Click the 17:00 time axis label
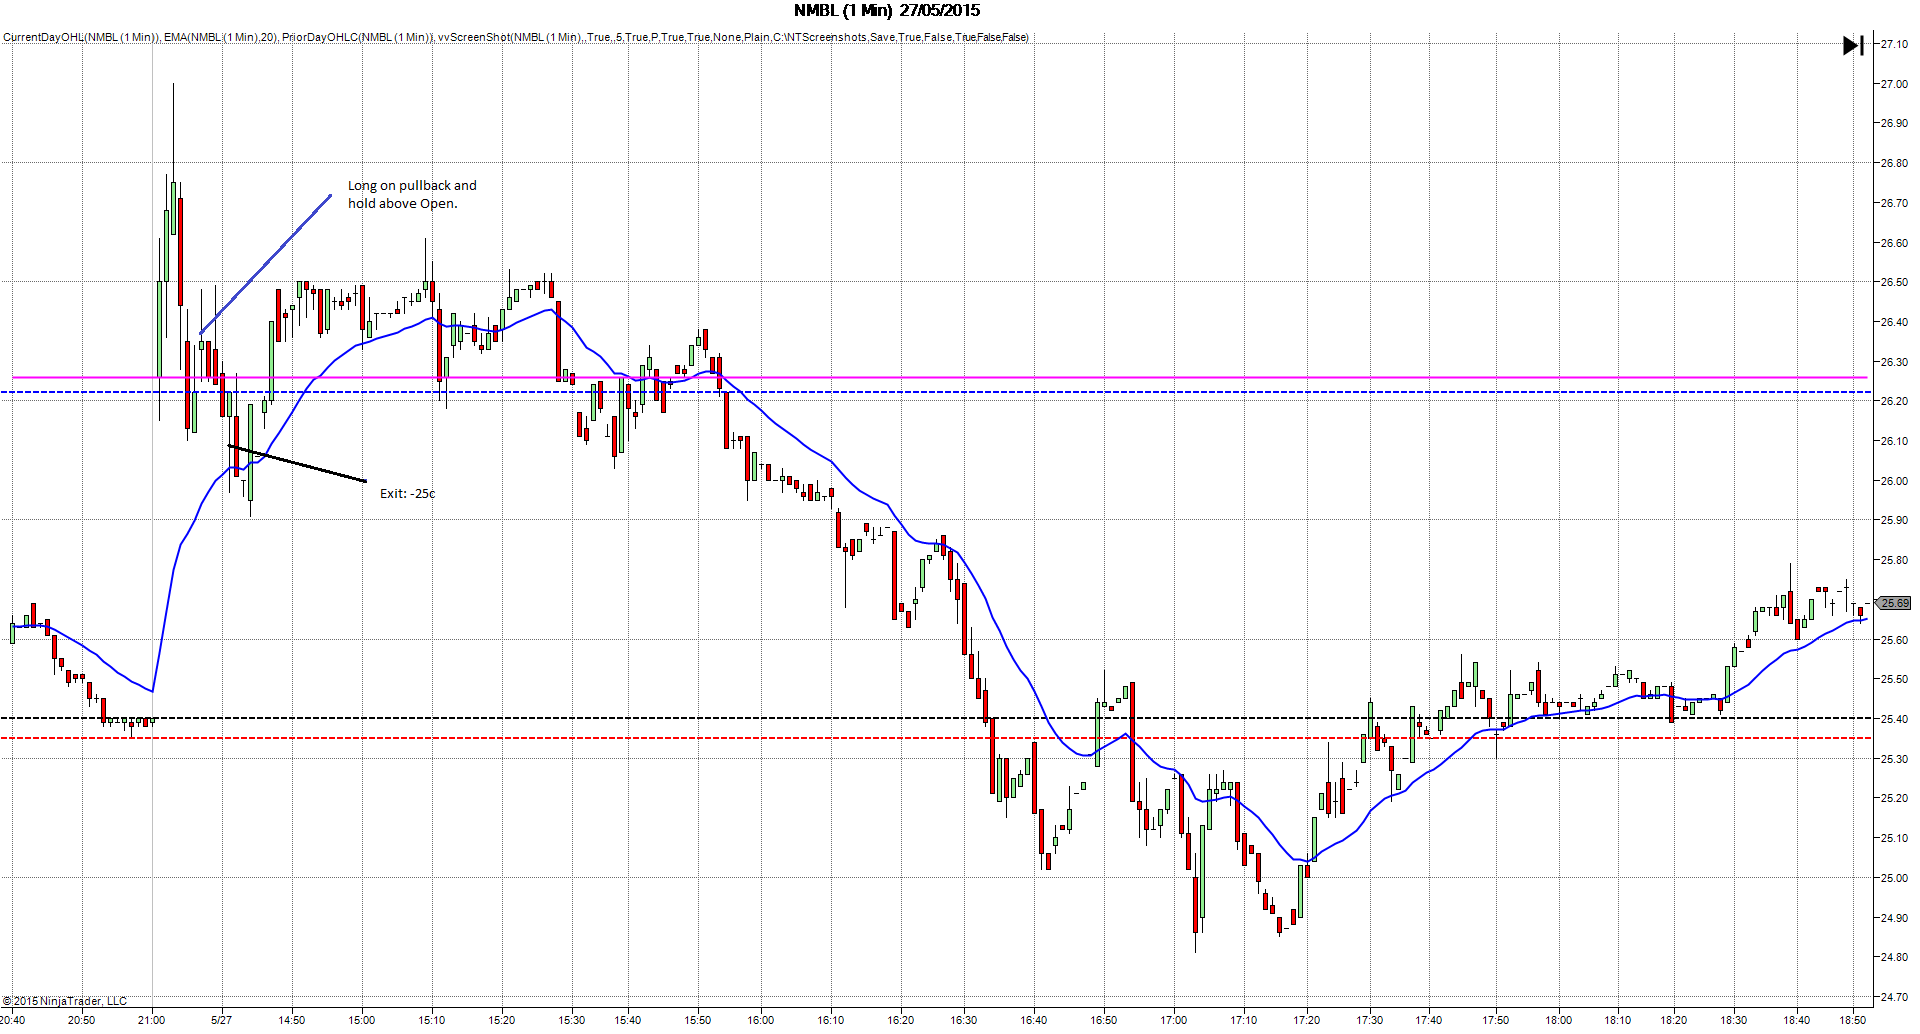The image size is (1920, 1034). point(1174,1020)
